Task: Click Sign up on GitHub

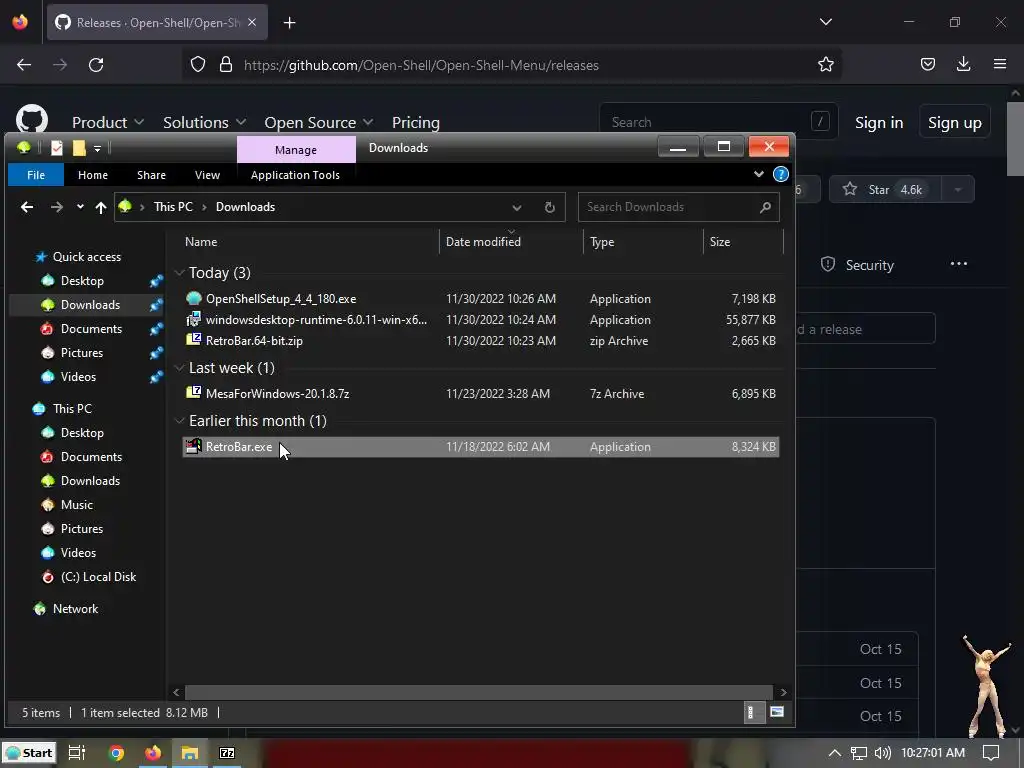Action: click(x=955, y=123)
